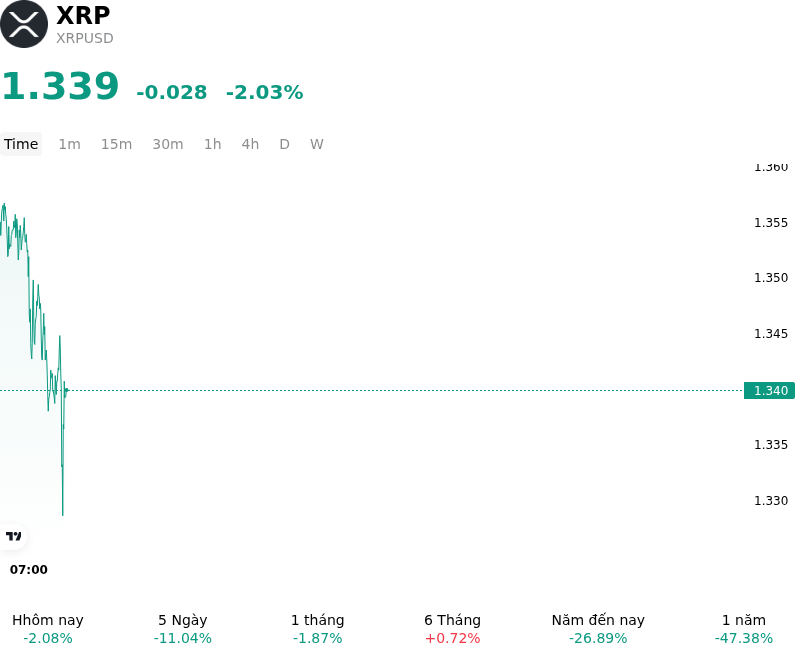Select the 6 Tháng range
The height and width of the screenshot is (658, 800).
(x=453, y=629)
